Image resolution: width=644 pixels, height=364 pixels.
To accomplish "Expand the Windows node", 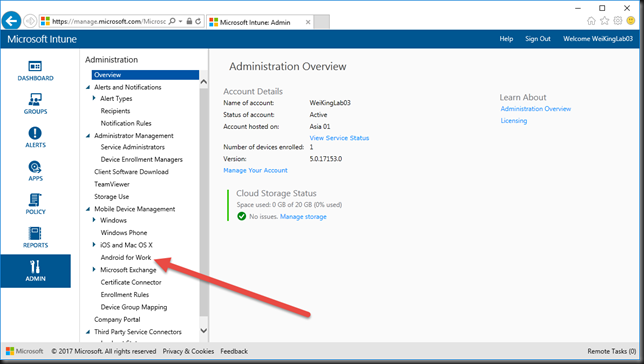I will pos(94,220).
